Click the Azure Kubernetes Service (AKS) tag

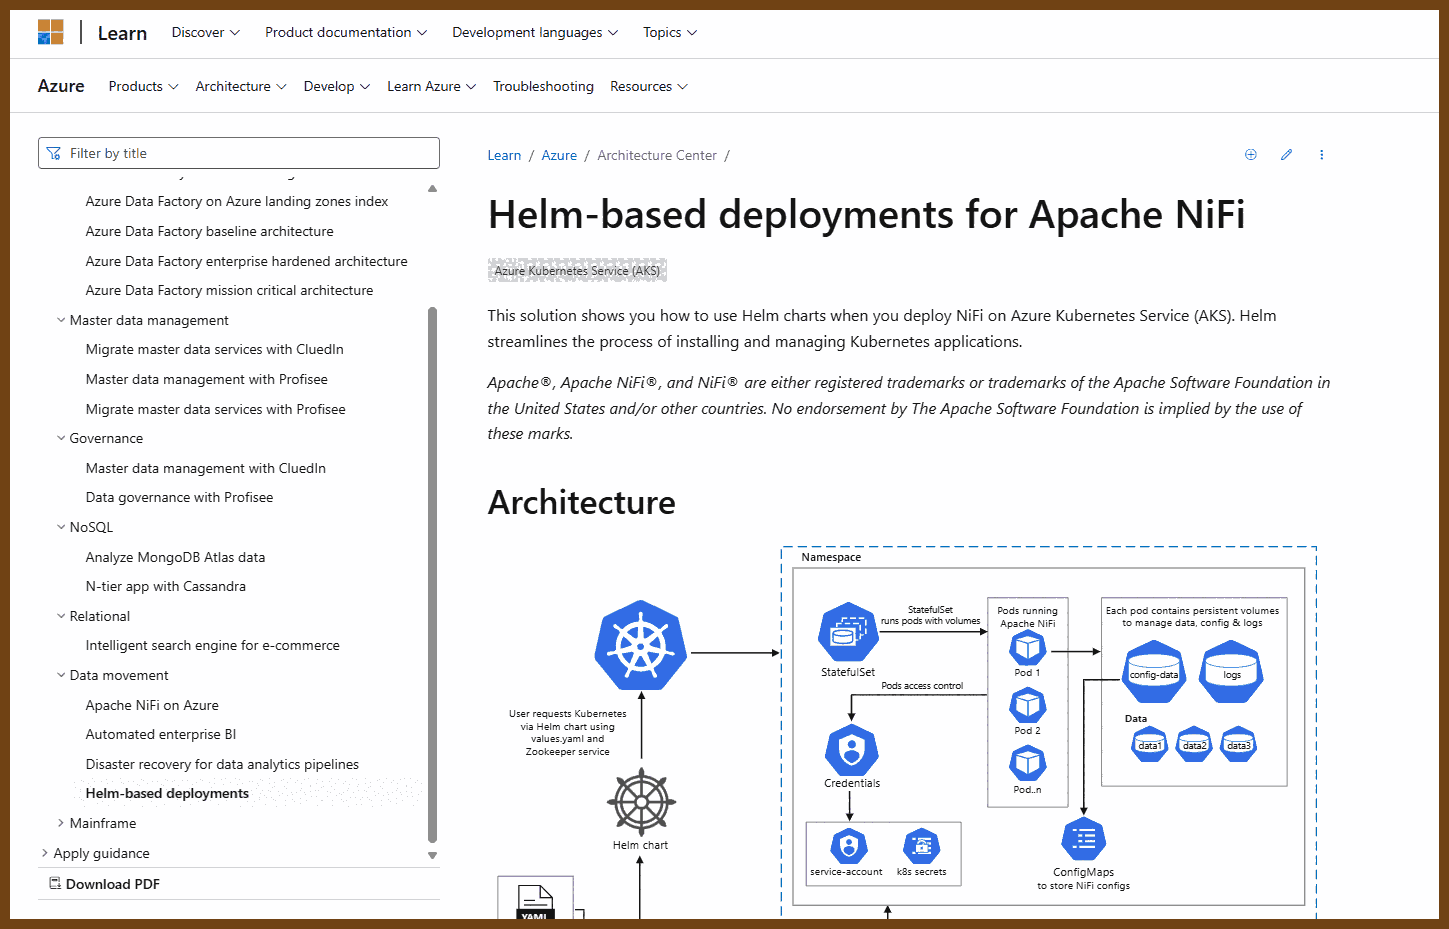pyautogui.click(x=577, y=270)
